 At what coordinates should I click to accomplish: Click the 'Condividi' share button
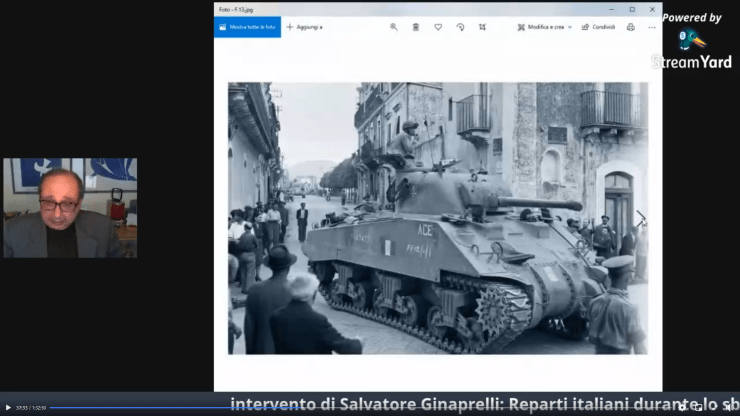(598, 27)
